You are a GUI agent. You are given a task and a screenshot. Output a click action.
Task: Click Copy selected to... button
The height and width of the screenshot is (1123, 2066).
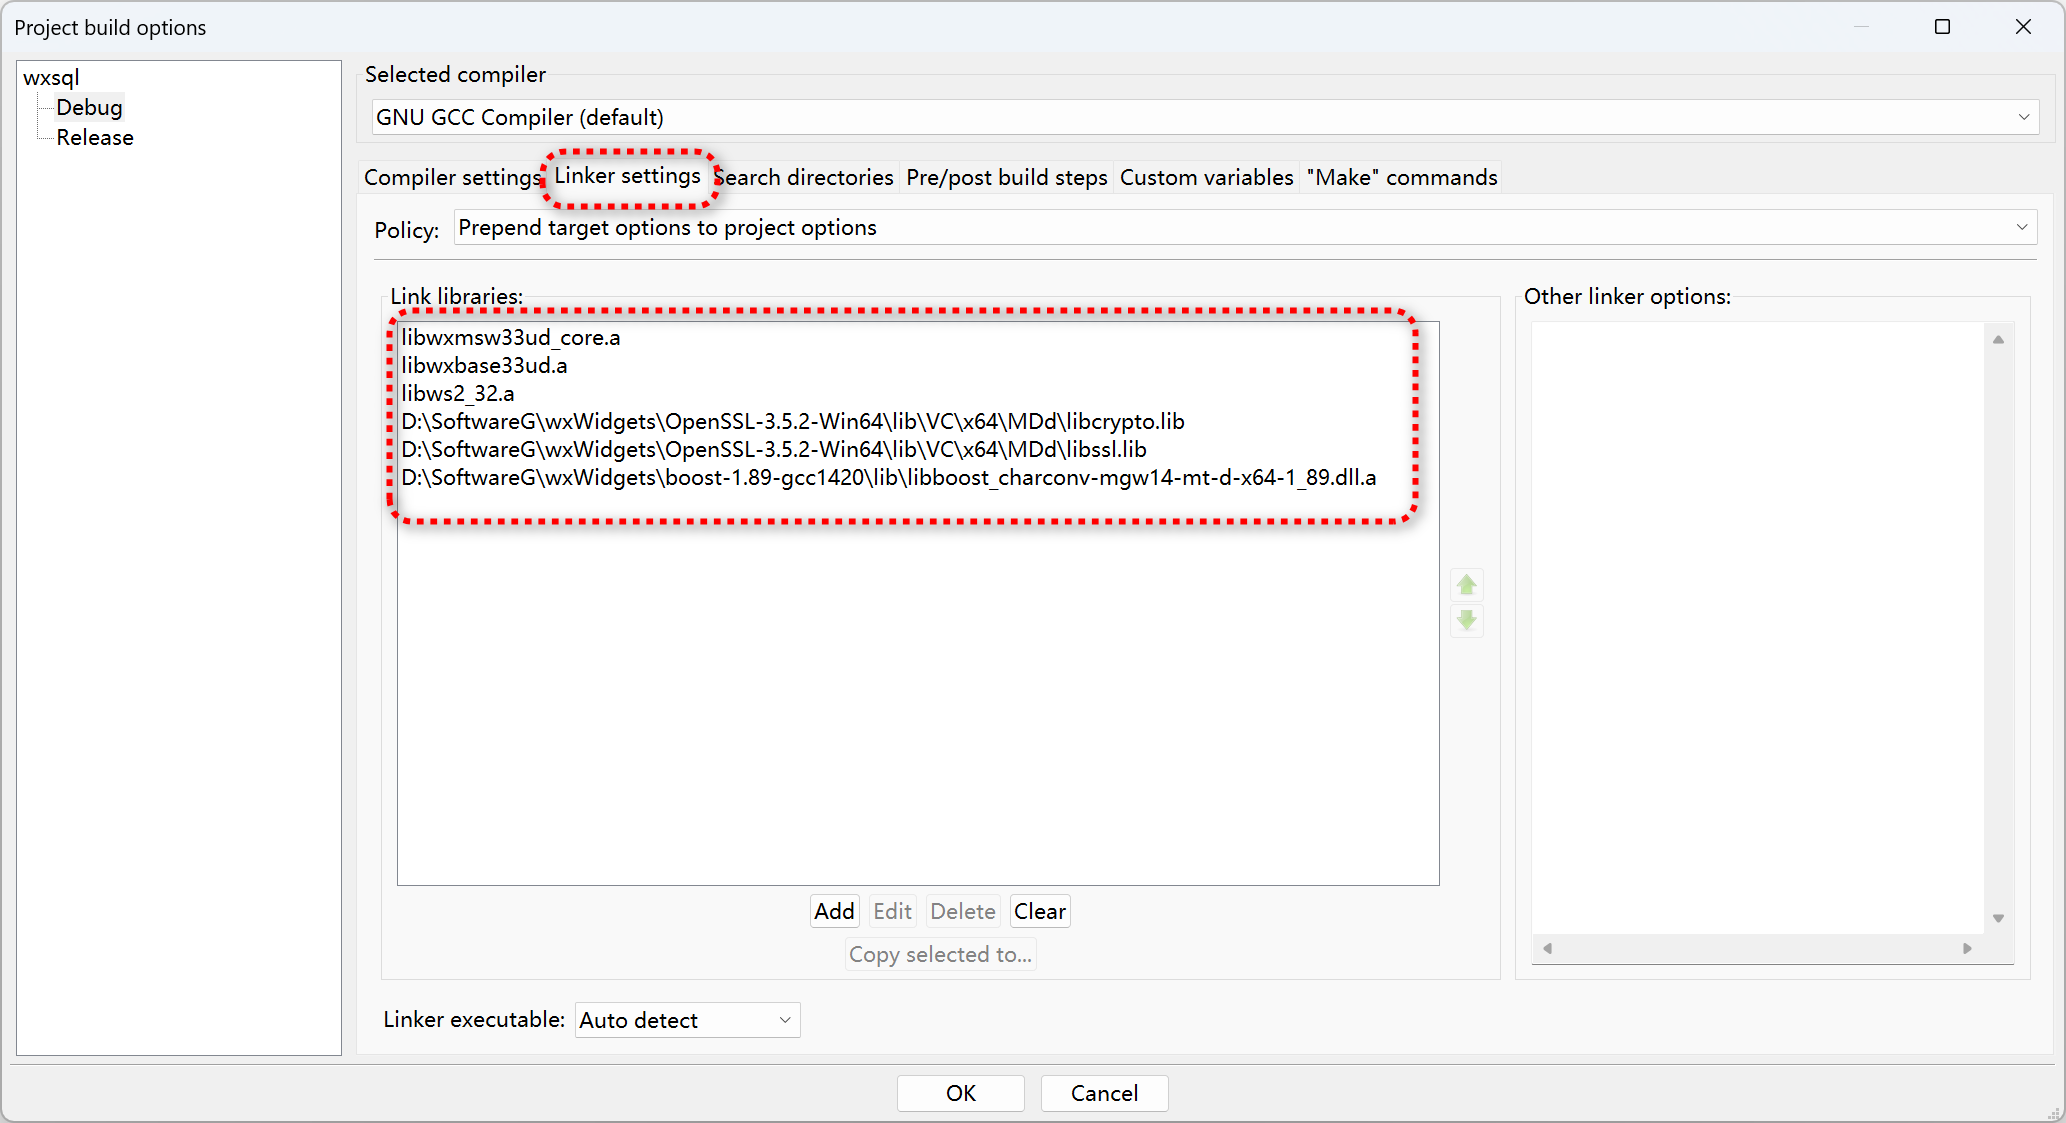940,954
